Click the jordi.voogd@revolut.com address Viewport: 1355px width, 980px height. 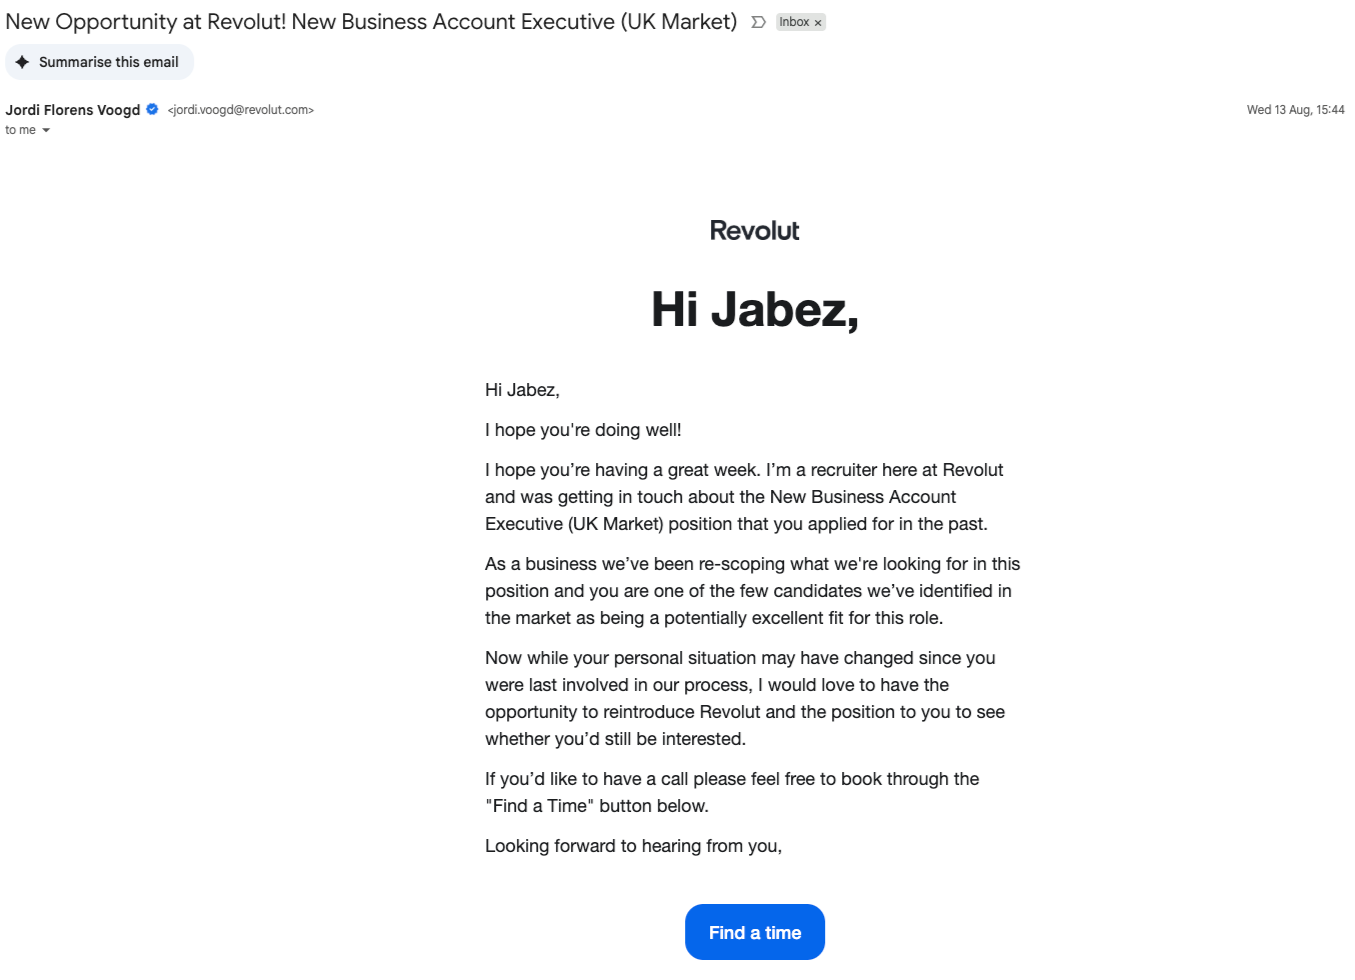241,110
